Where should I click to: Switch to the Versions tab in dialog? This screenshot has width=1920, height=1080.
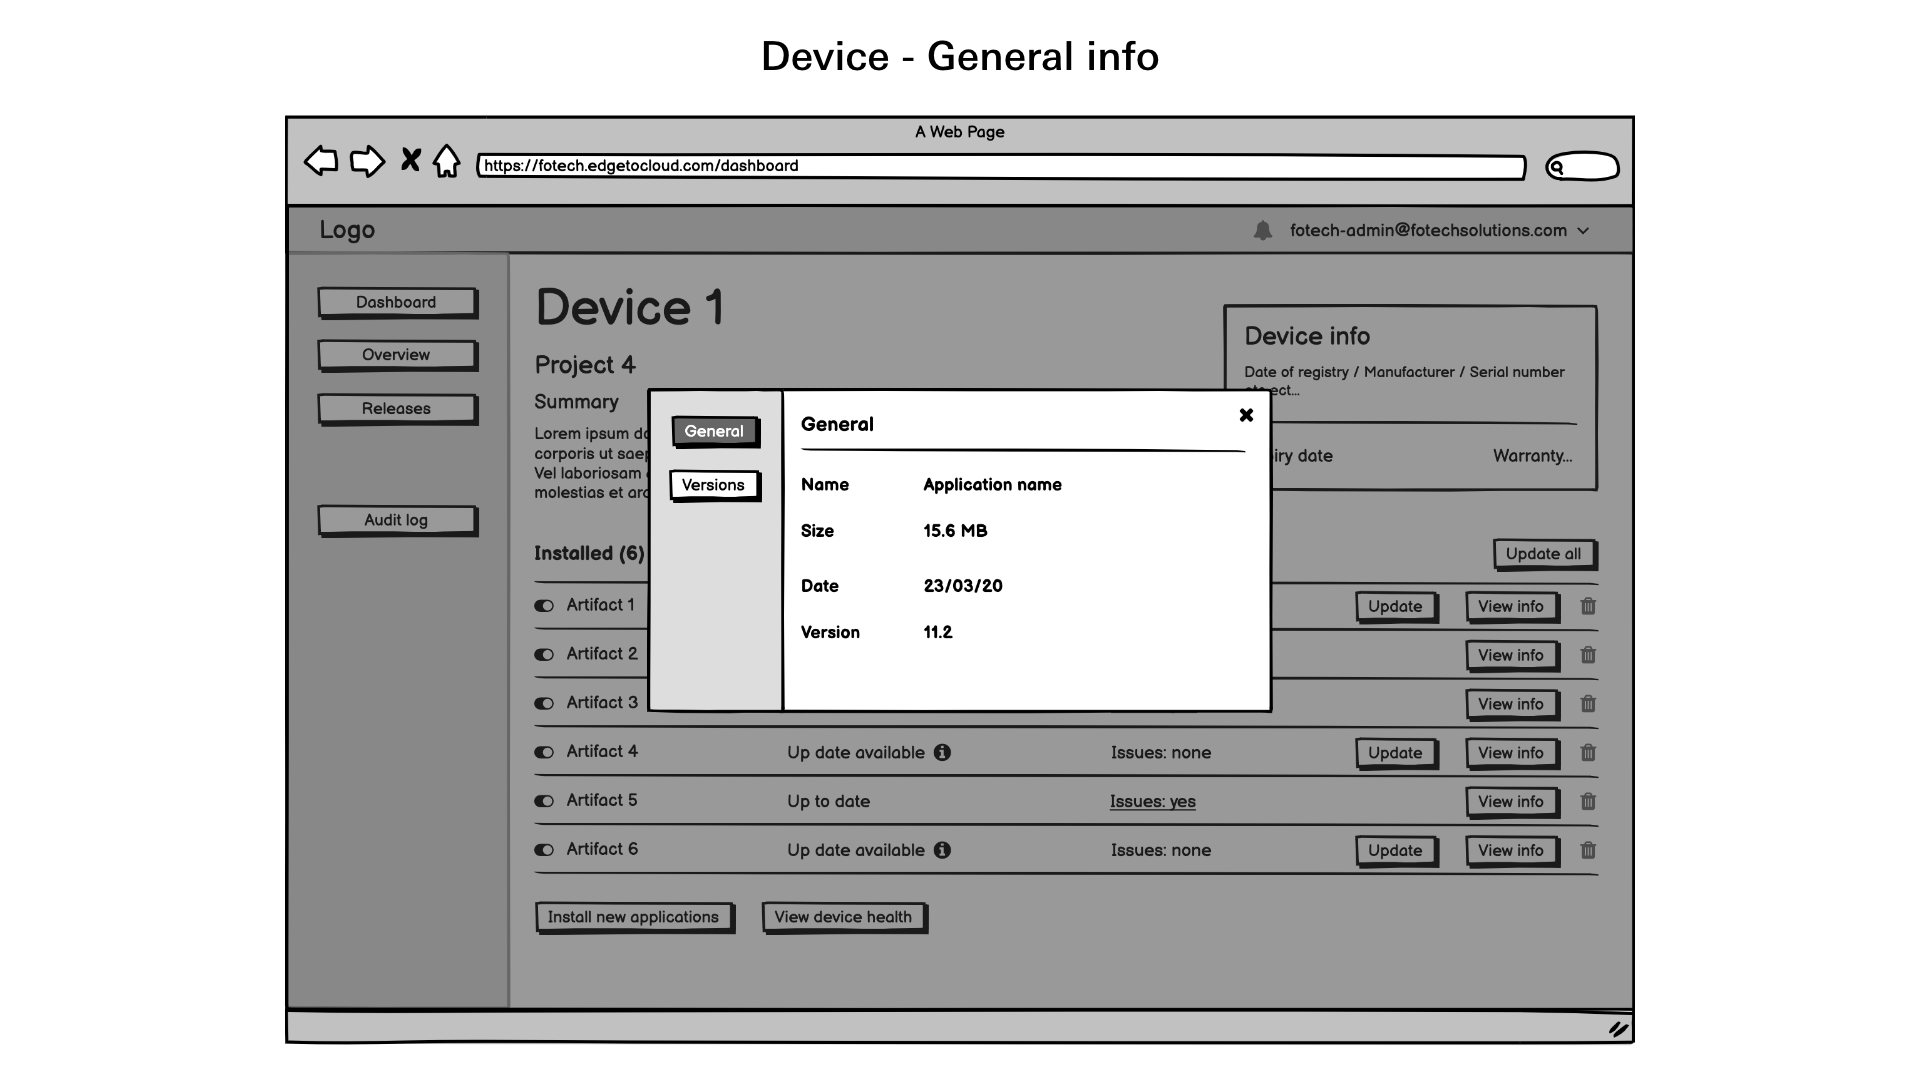click(x=713, y=485)
